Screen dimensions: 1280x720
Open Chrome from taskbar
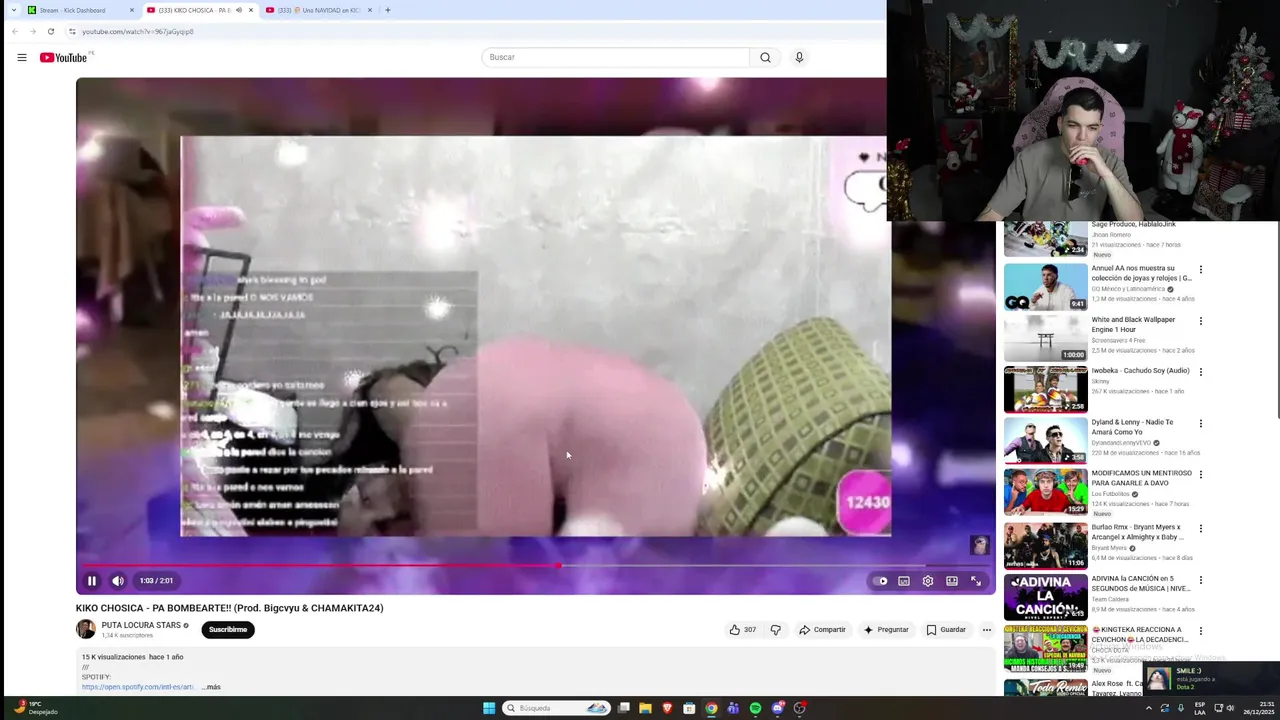click(711, 708)
